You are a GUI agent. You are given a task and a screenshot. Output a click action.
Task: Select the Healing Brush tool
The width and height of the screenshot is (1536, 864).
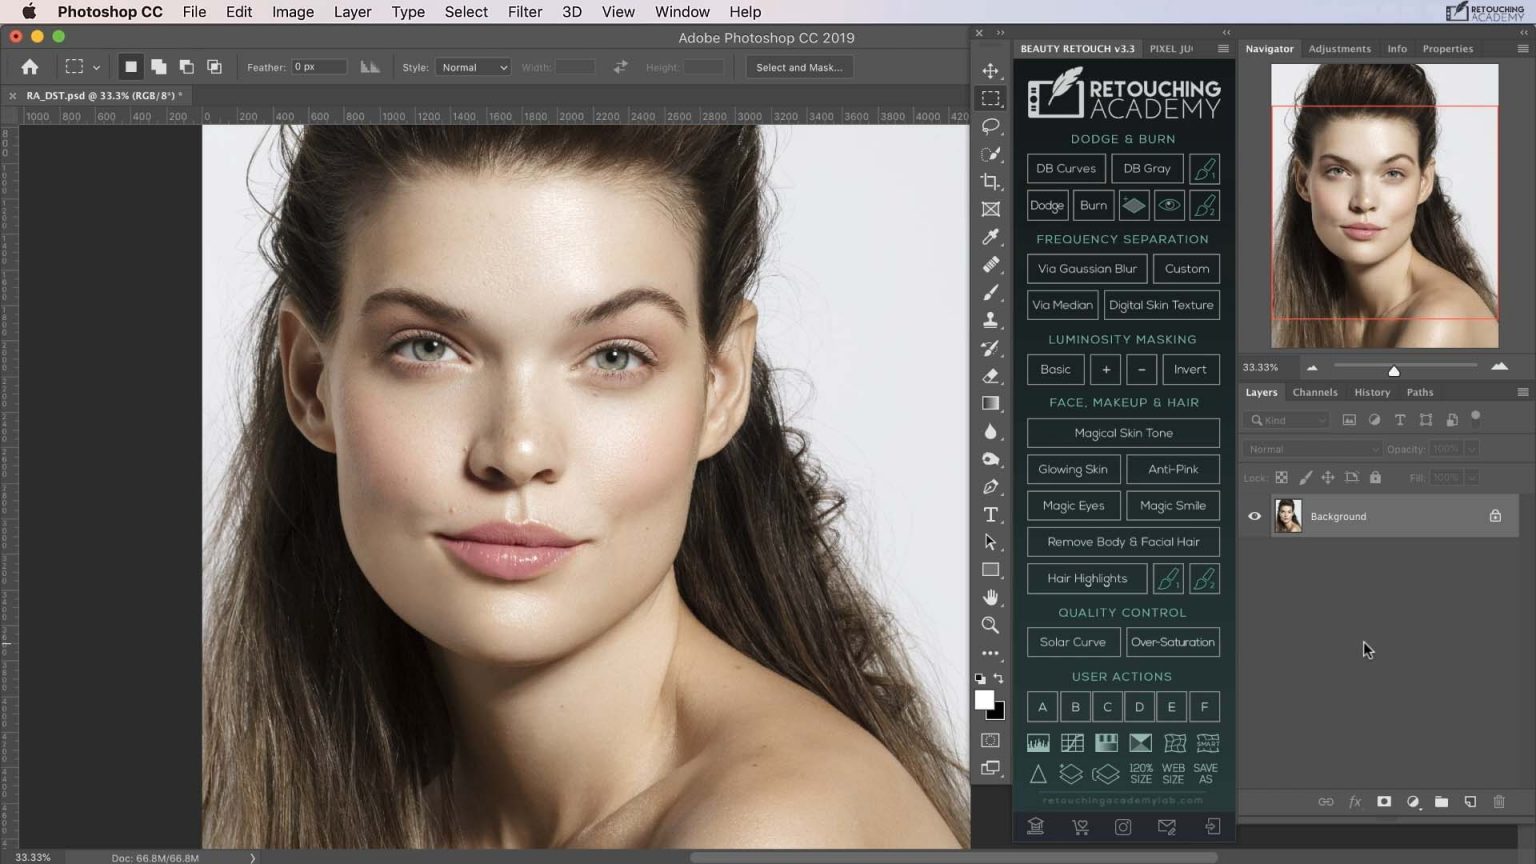coord(990,265)
